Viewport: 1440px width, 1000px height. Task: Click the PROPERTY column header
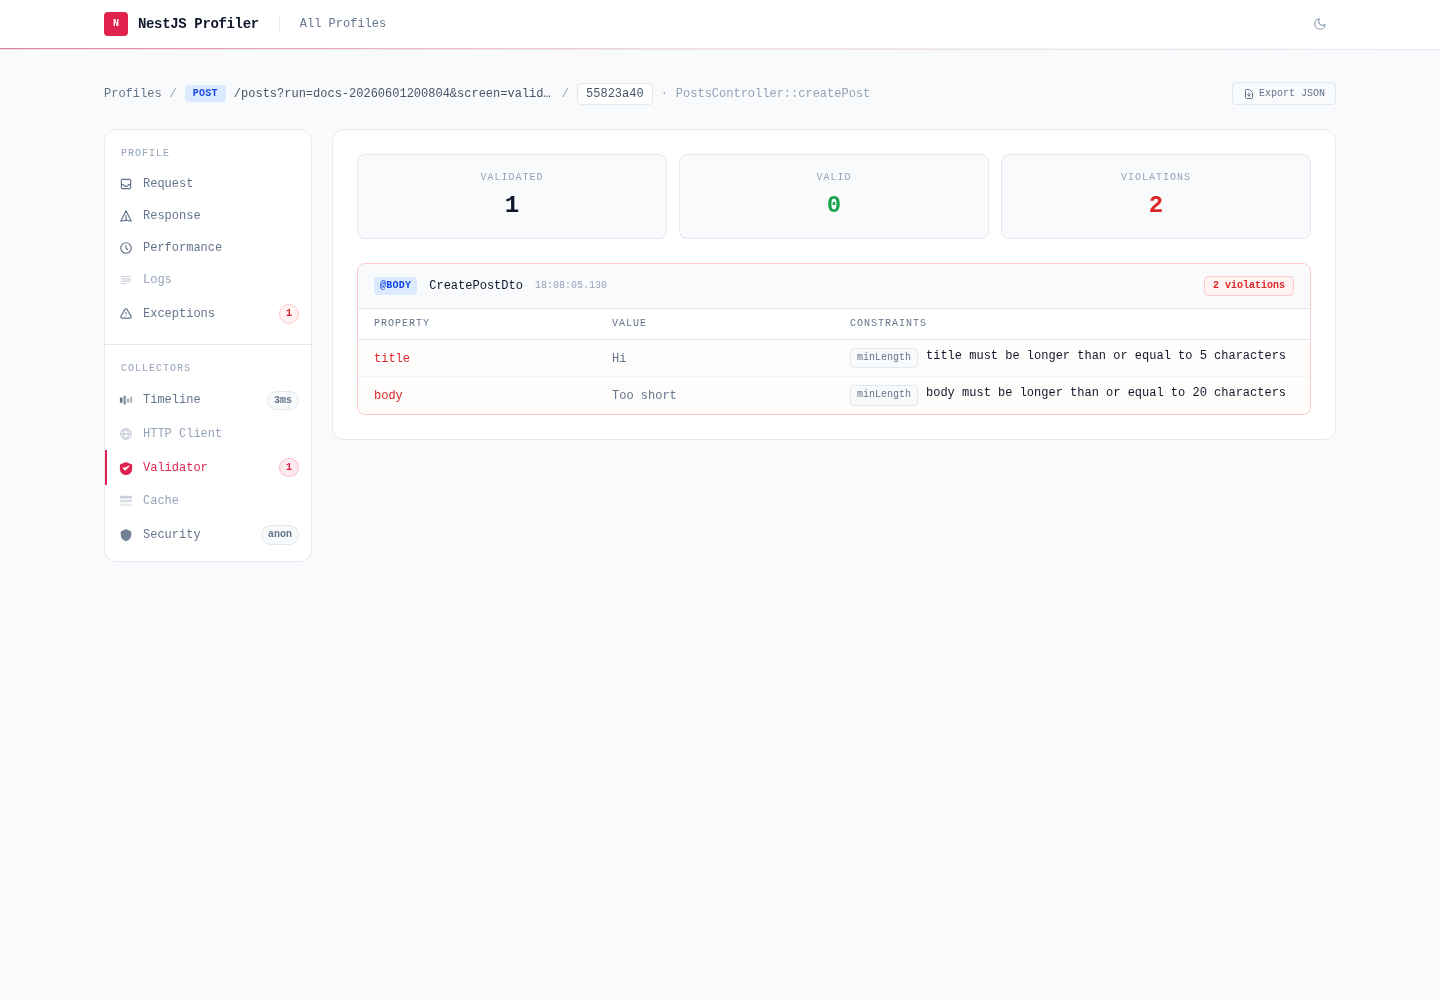(402, 323)
